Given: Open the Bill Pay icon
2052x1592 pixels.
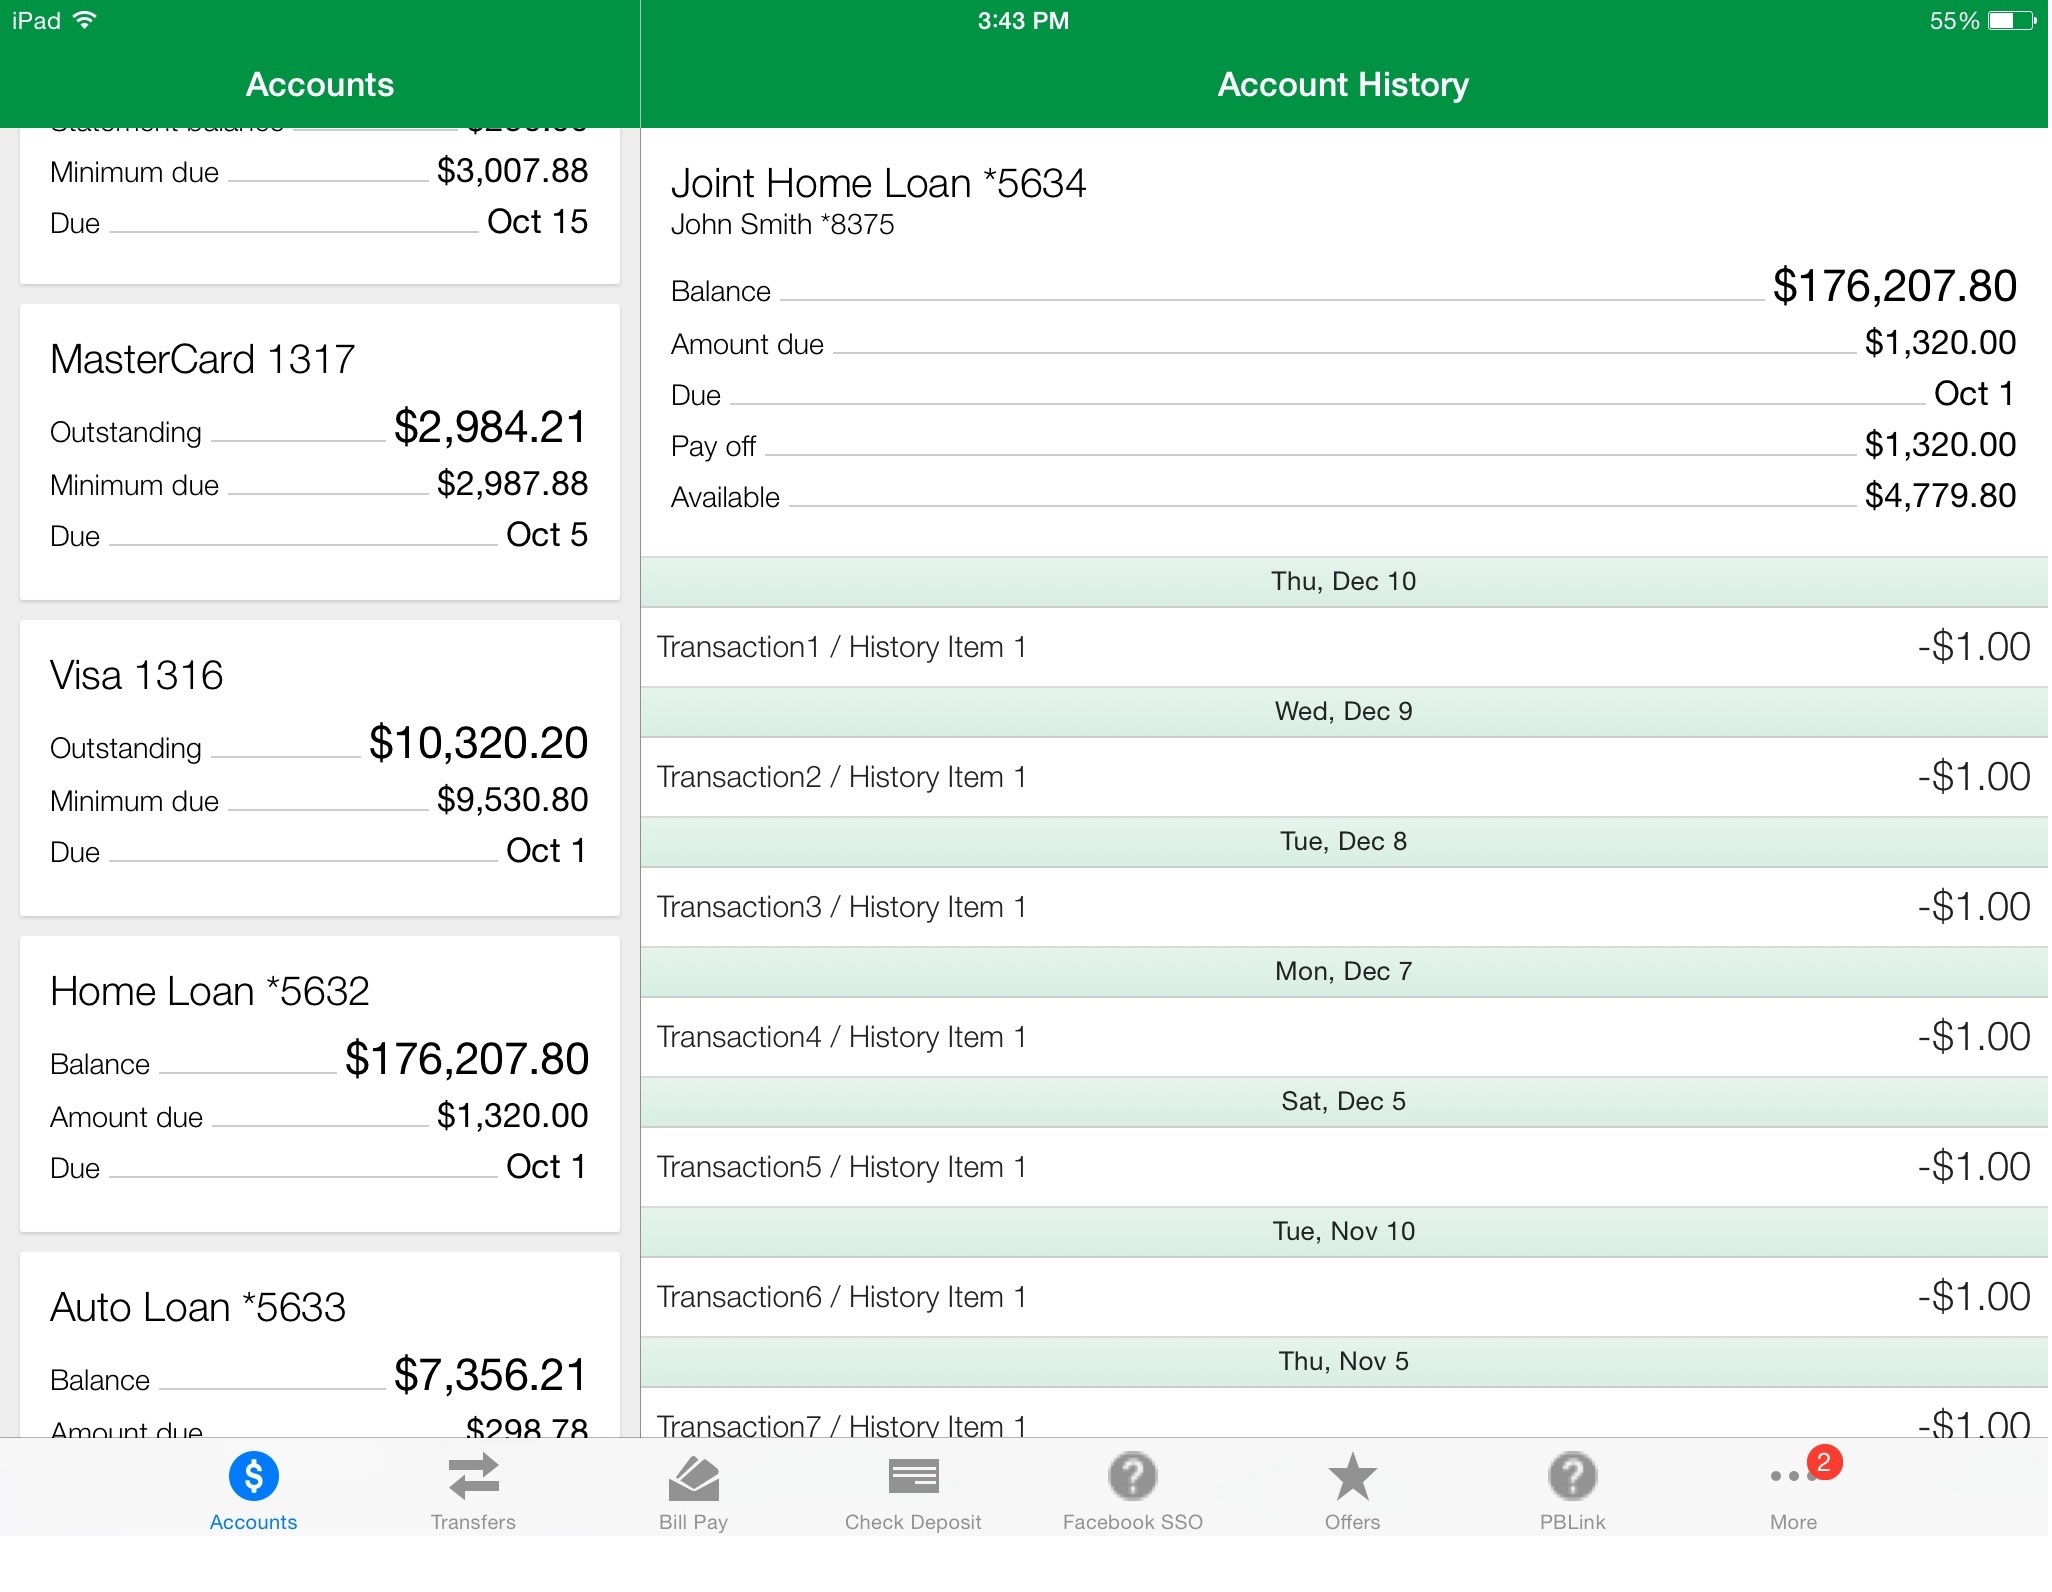Looking at the screenshot, I should click(693, 1478).
